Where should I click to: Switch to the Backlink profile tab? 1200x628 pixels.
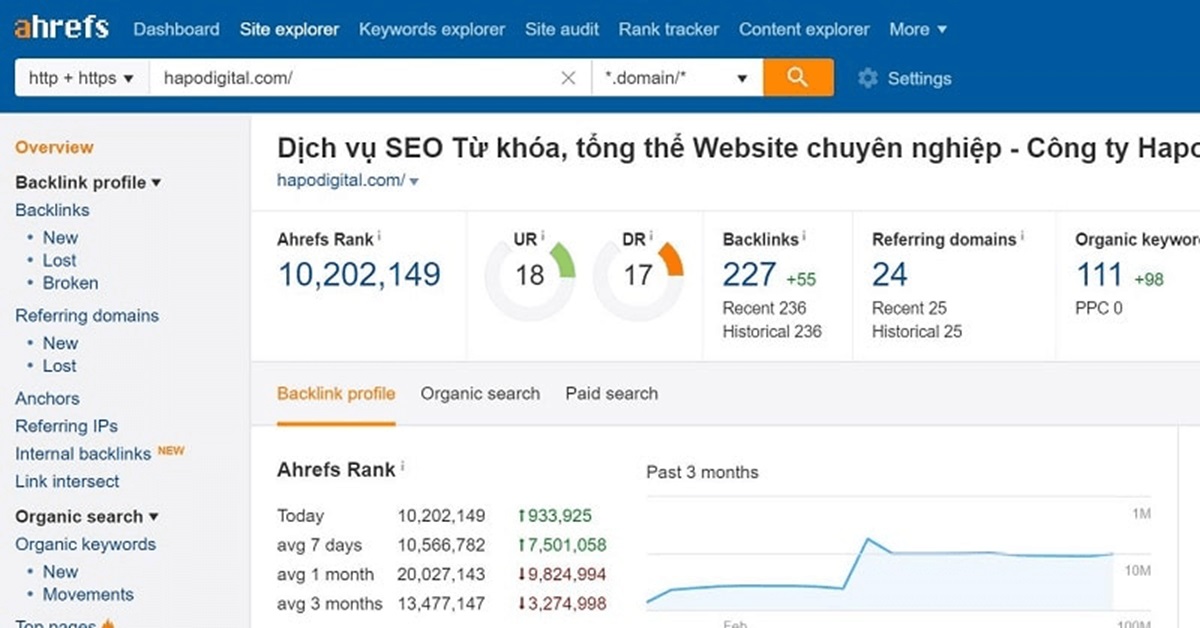pyautogui.click(x=336, y=393)
